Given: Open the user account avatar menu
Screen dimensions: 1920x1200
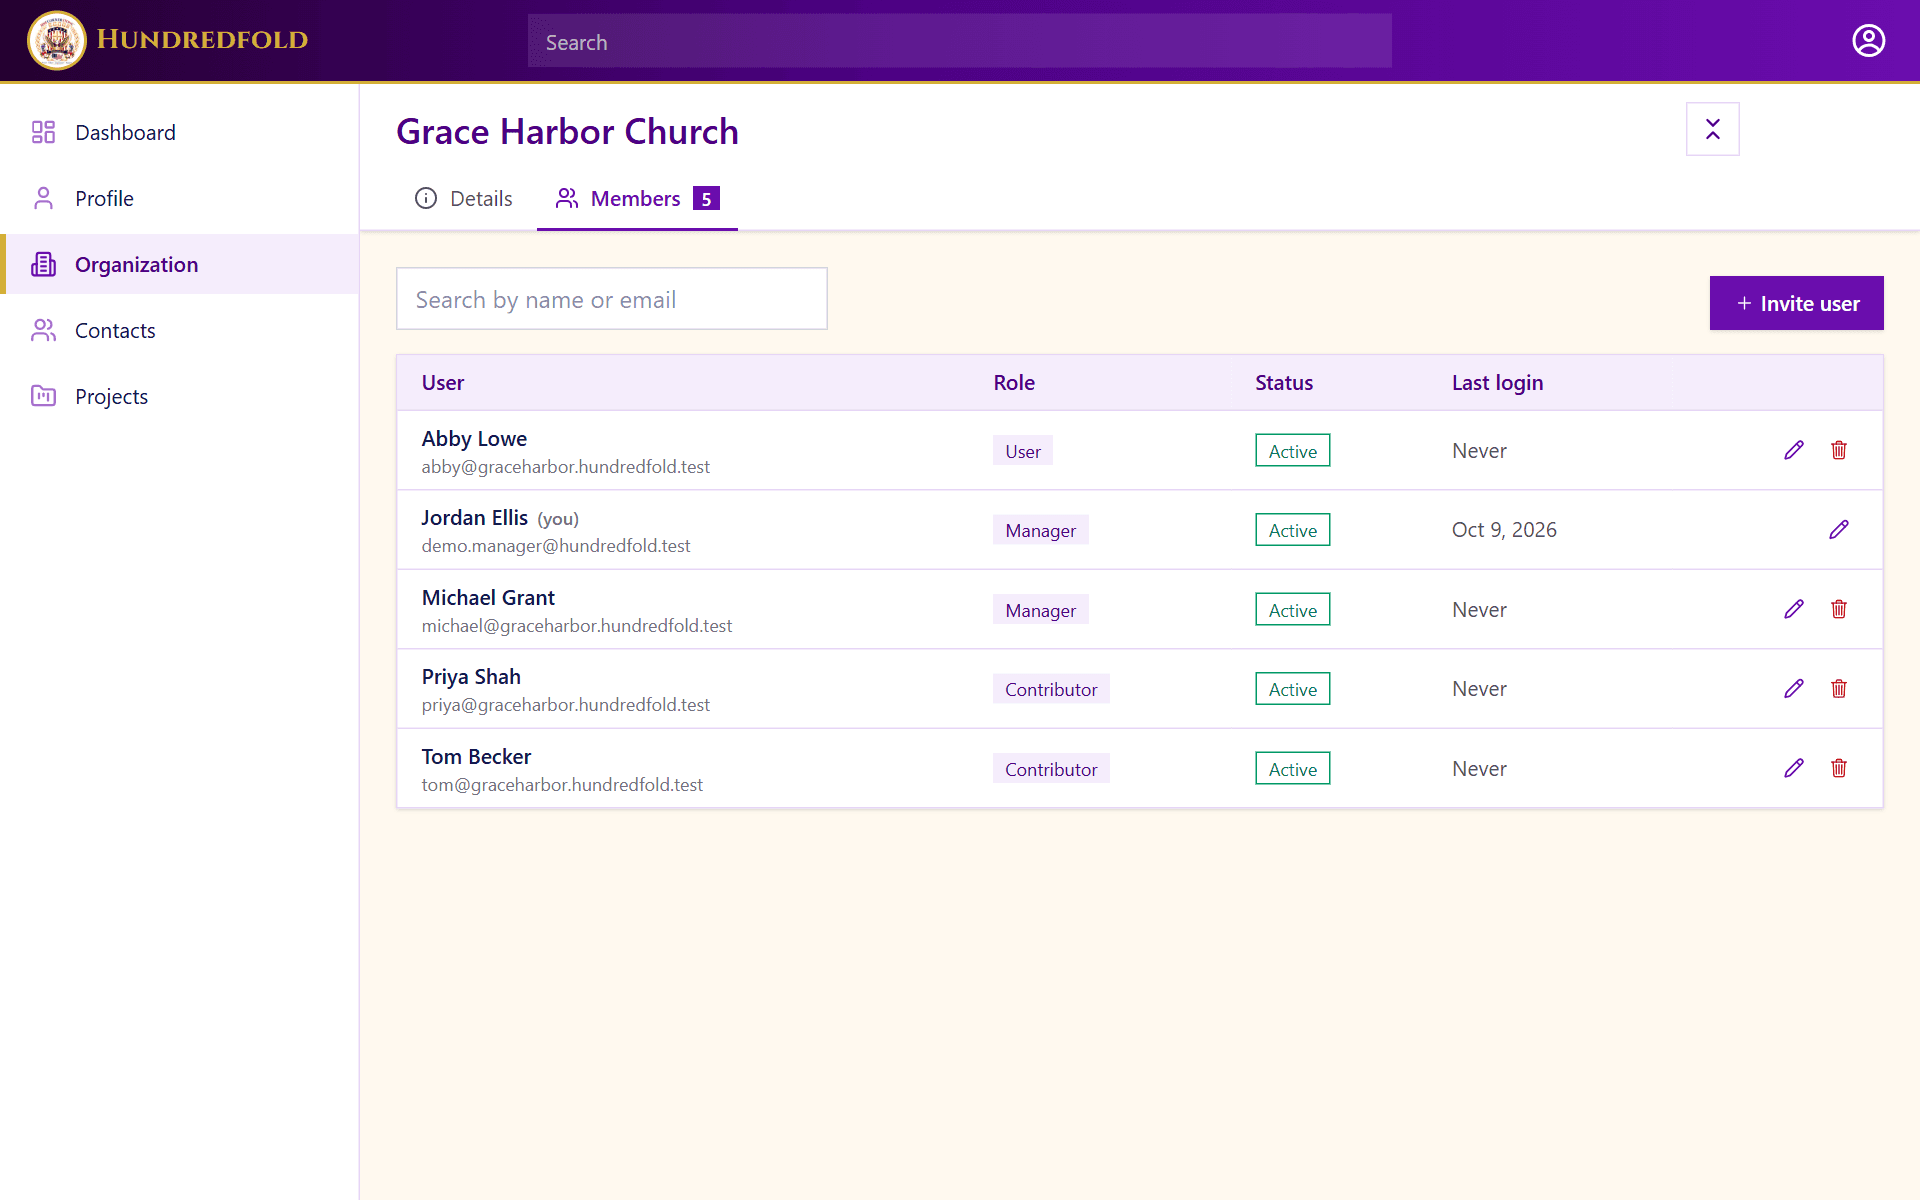Looking at the screenshot, I should pos(1868,40).
